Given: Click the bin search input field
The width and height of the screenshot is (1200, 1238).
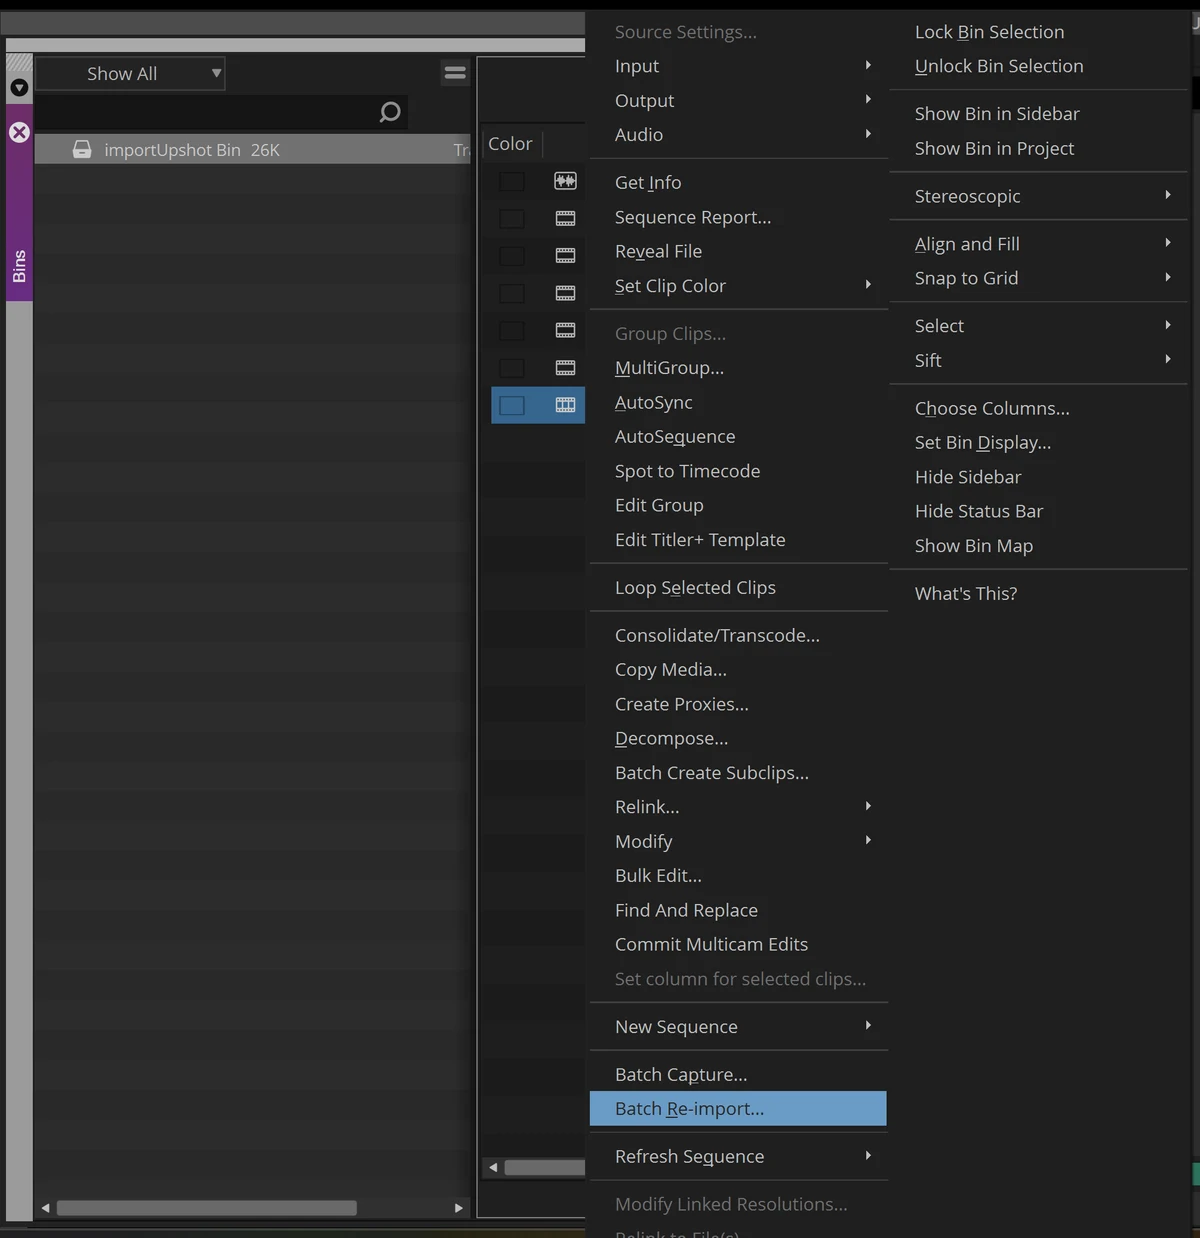Looking at the screenshot, I should 205,112.
